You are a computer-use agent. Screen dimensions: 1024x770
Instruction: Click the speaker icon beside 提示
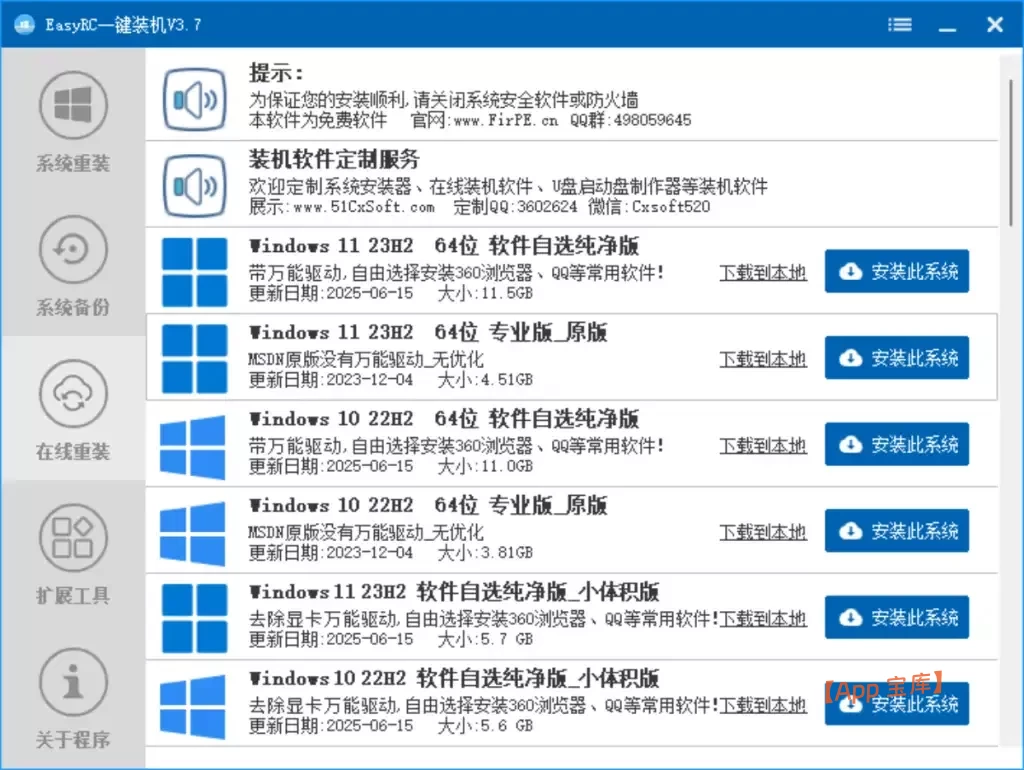point(193,97)
